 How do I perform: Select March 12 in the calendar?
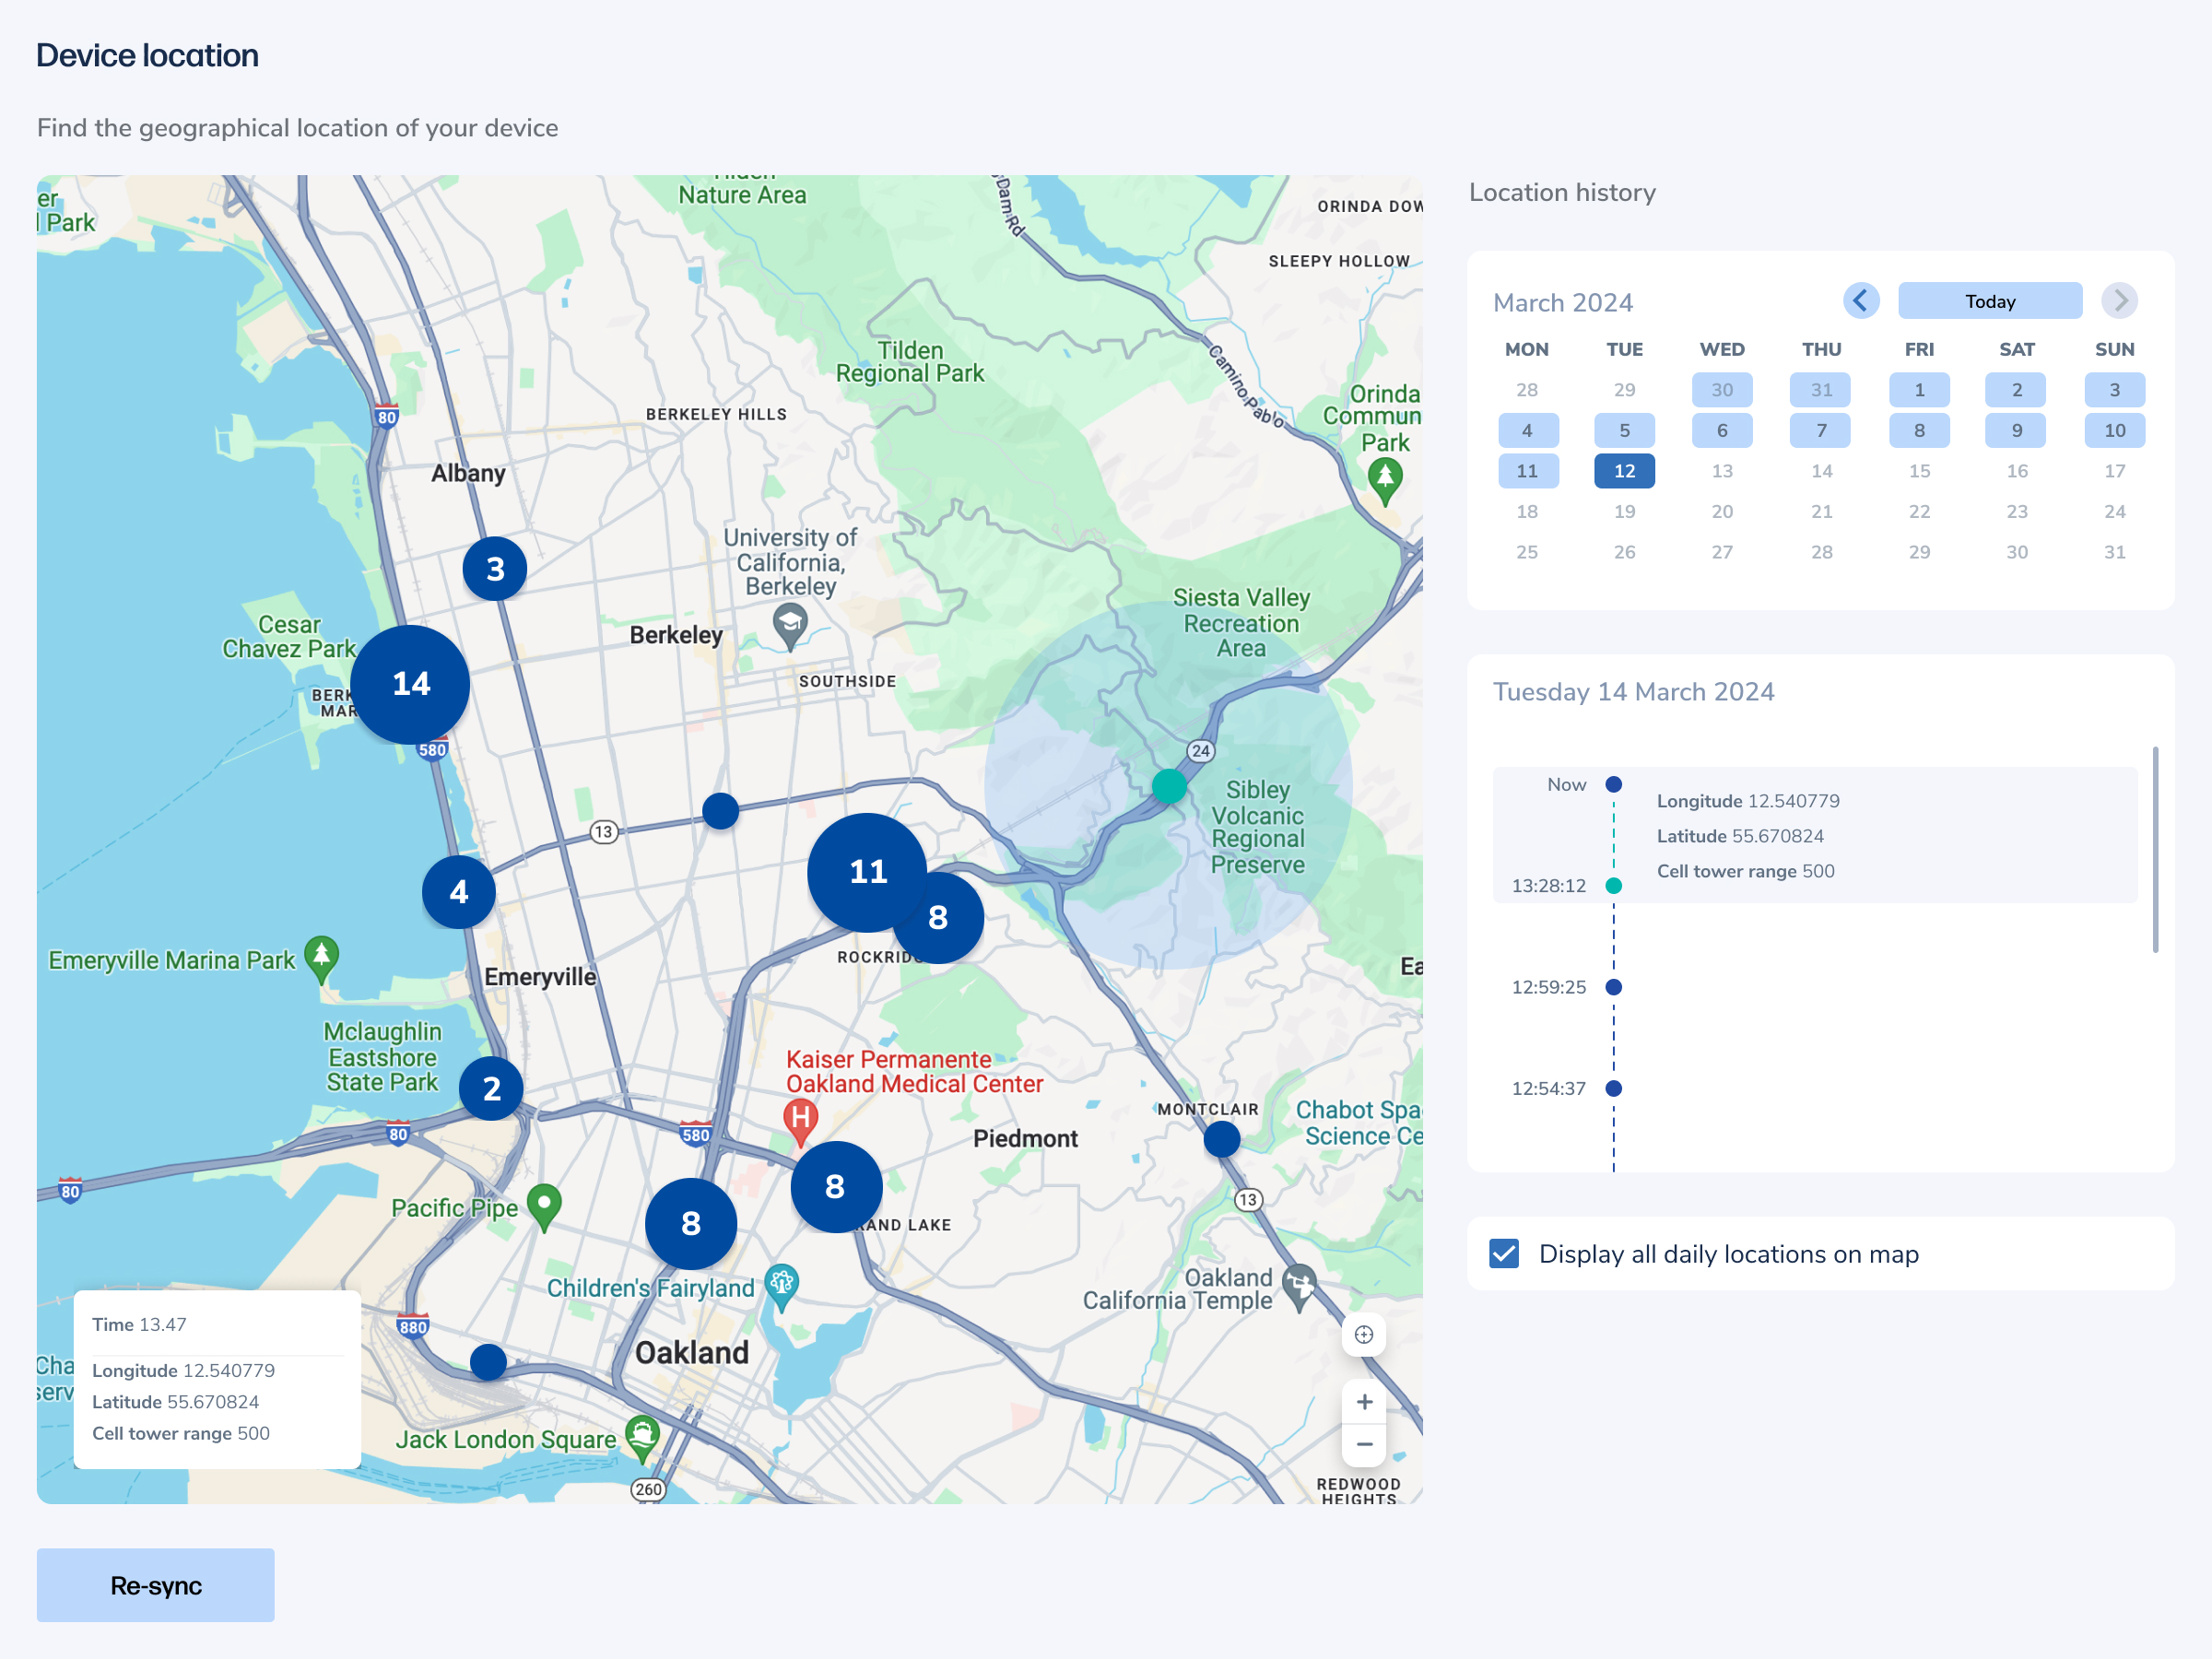1624,471
